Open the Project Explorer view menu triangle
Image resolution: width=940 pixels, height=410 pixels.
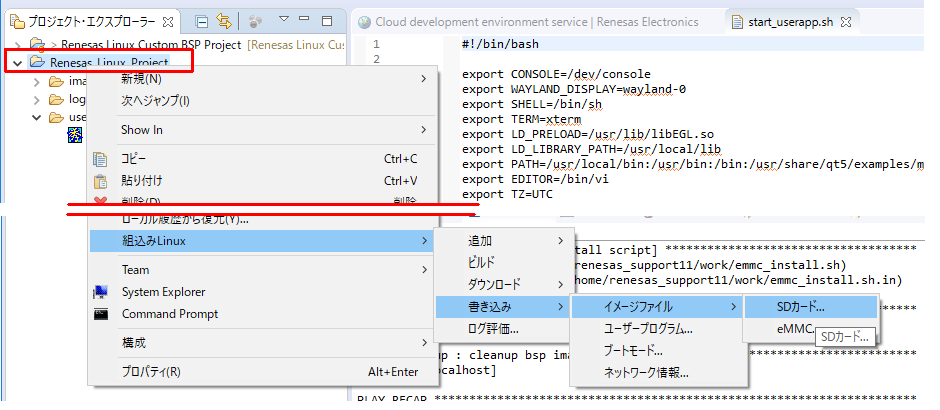click(x=283, y=20)
